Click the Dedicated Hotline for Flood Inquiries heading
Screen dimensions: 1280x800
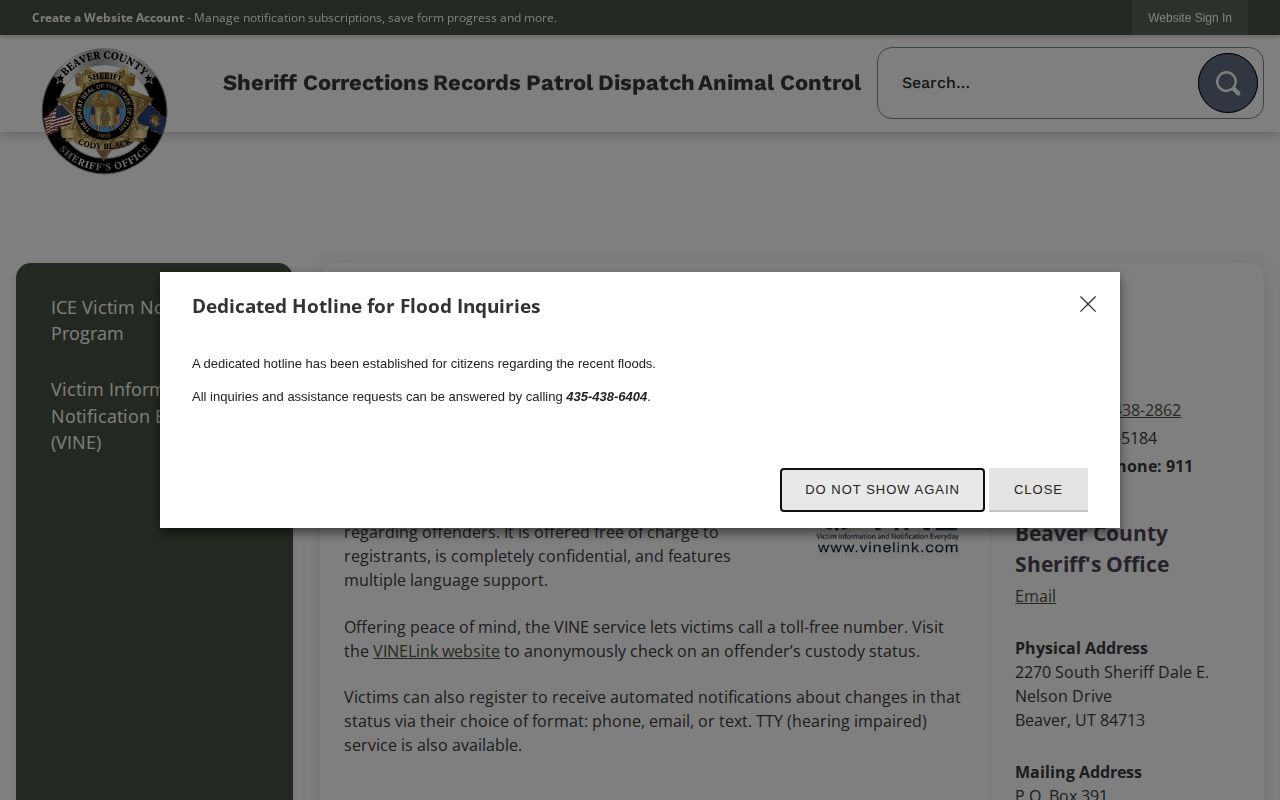point(366,306)
